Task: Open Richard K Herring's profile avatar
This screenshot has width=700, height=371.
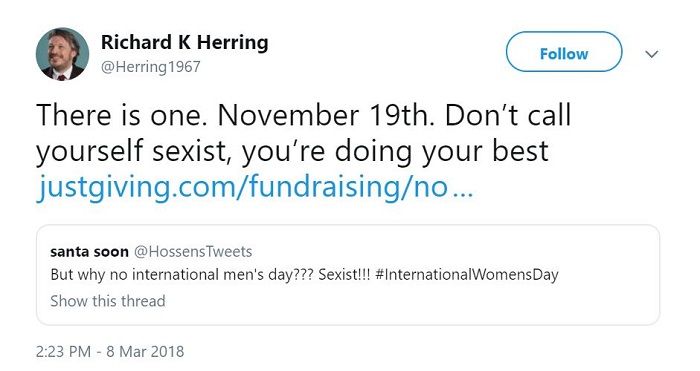Action: [62, 54]
